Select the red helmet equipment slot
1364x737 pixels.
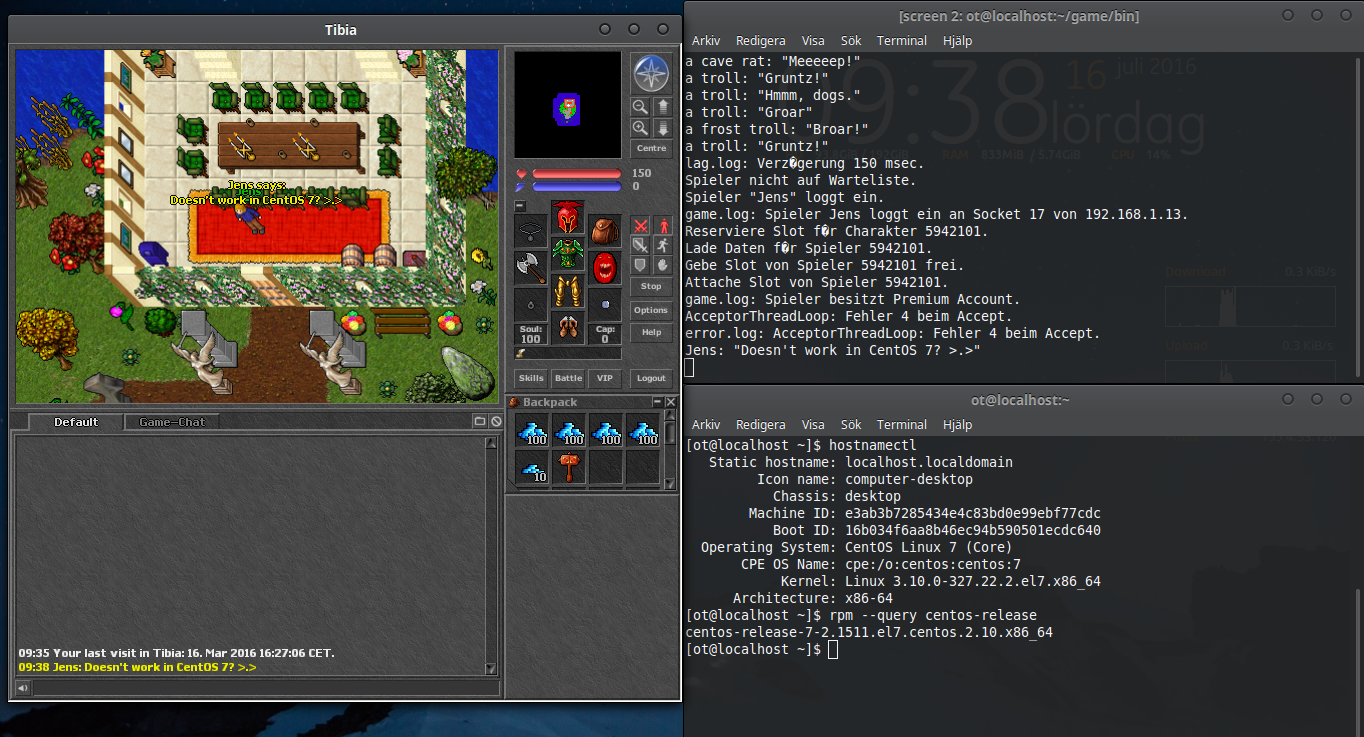click(x=568, y=217)
